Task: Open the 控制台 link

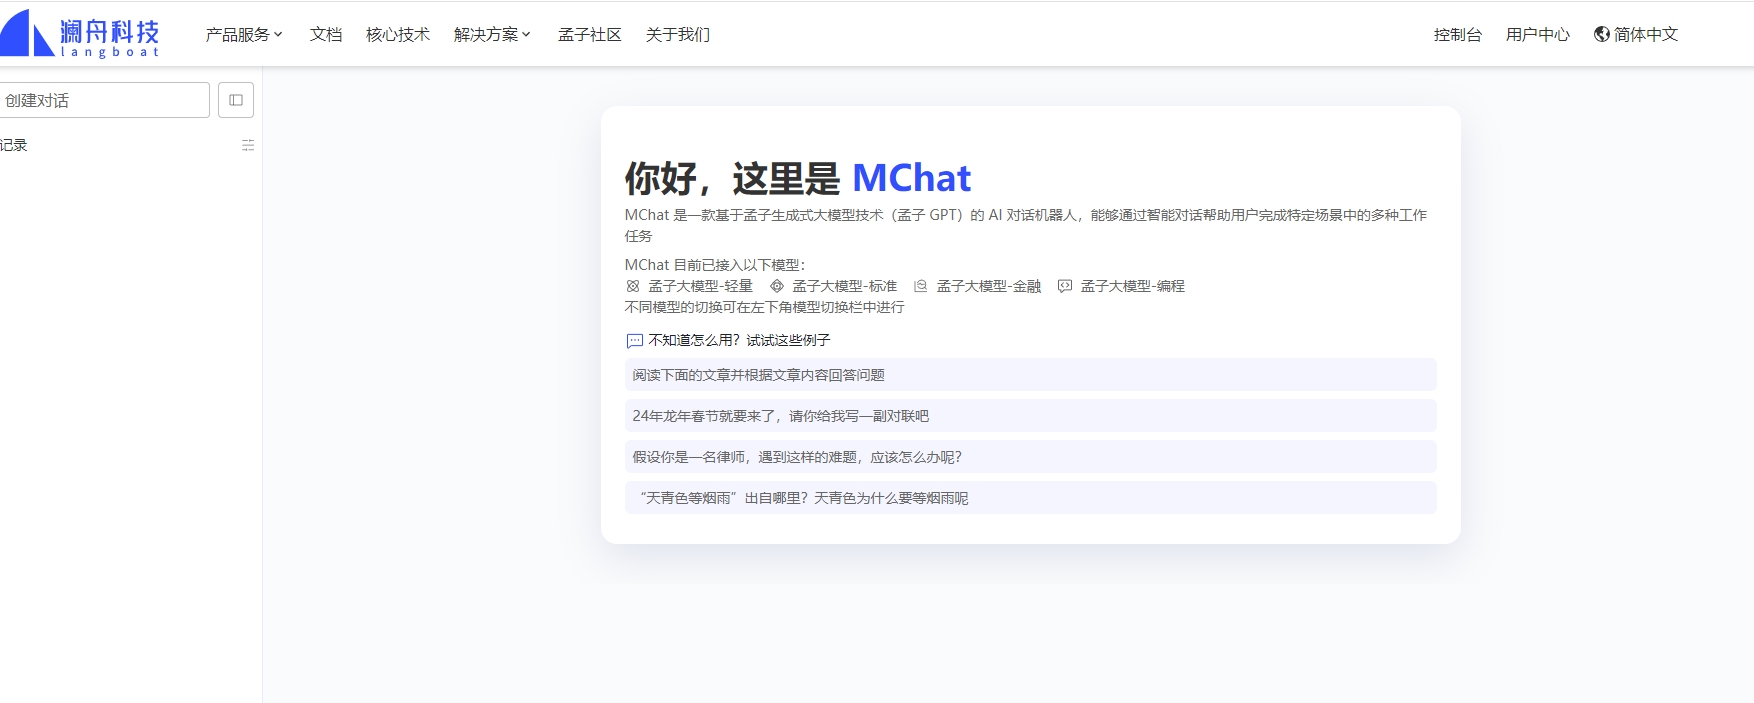Action: (x=1458, y=34)
